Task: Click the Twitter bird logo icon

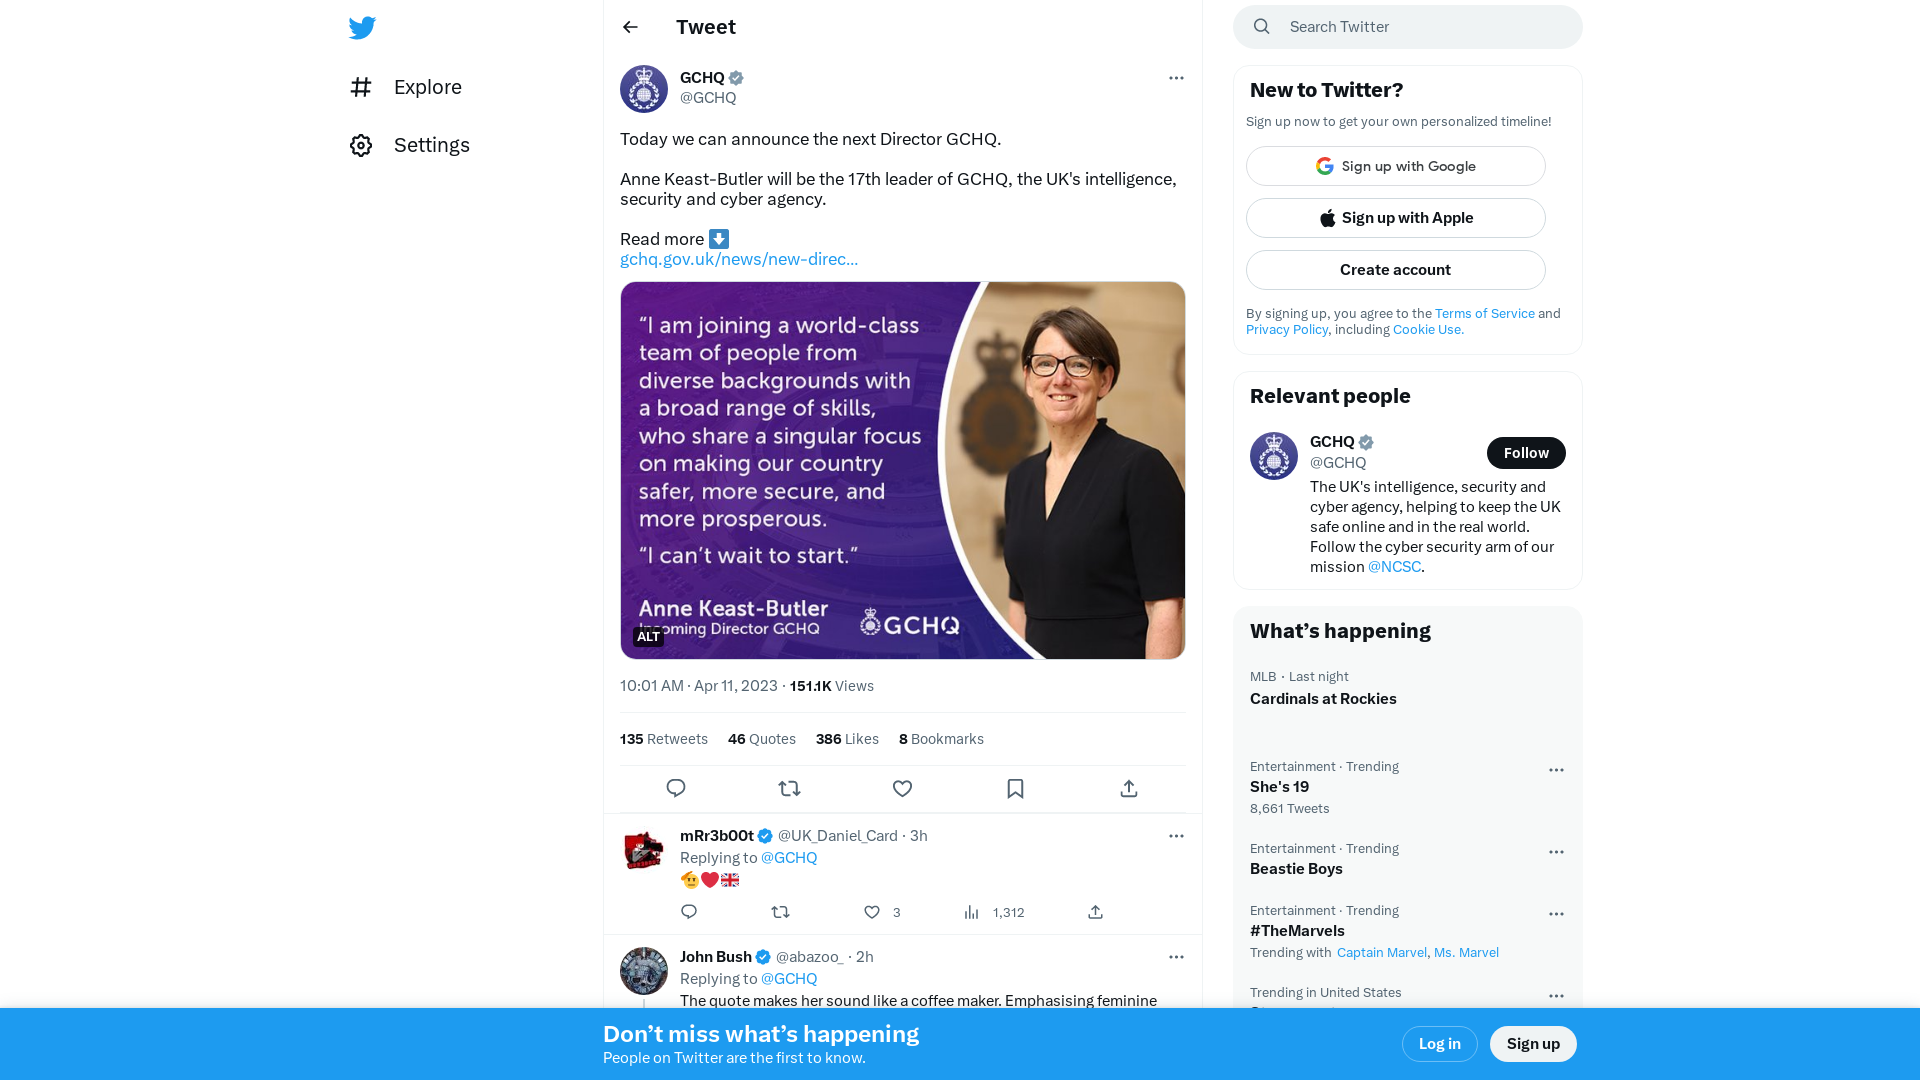Action: pos(361,26)
